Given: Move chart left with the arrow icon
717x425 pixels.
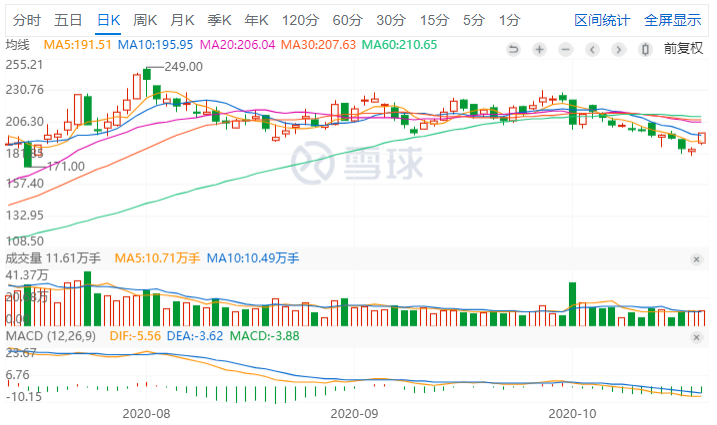Looking at the screenshot, I should click(592, 49).
